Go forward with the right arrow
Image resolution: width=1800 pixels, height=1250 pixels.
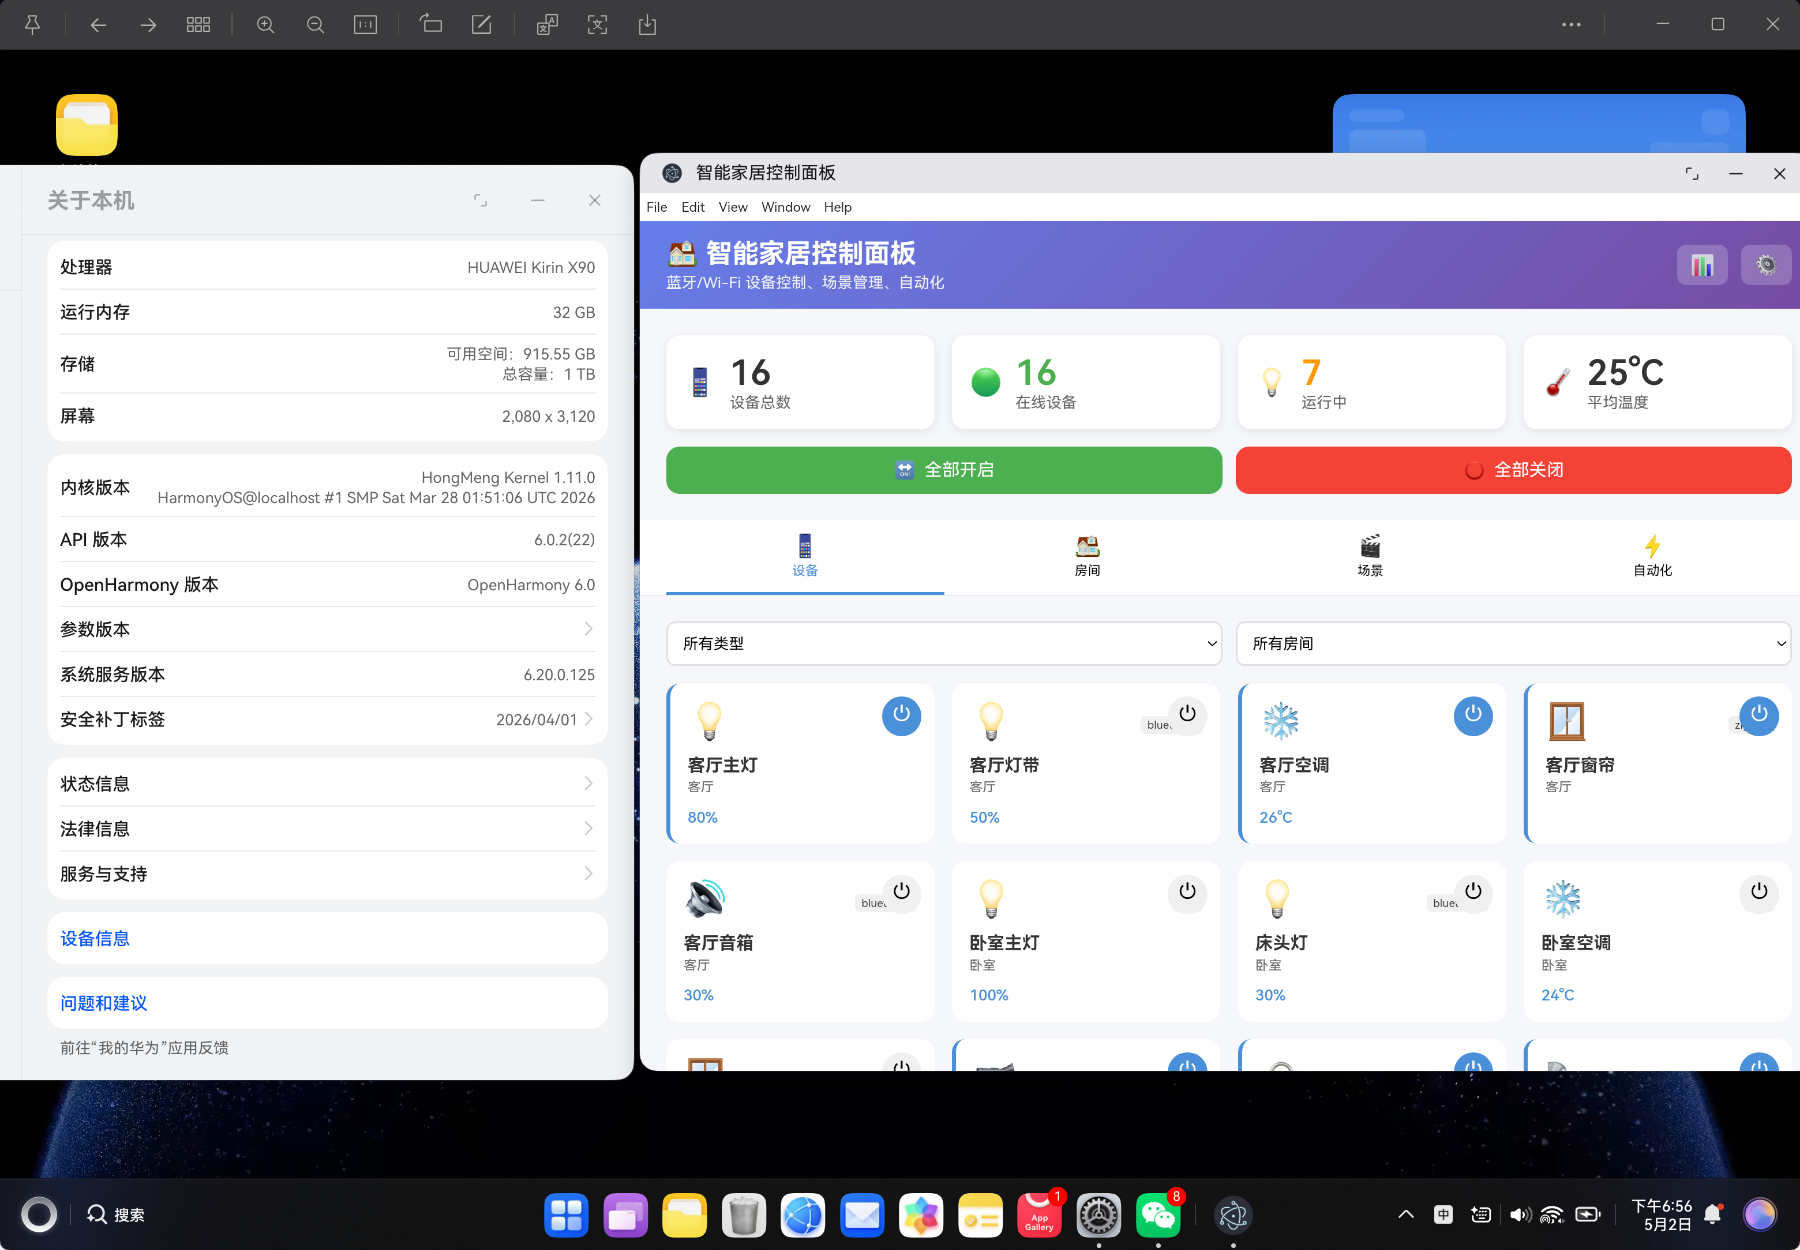pyautogui.click(x=148, y=25)
